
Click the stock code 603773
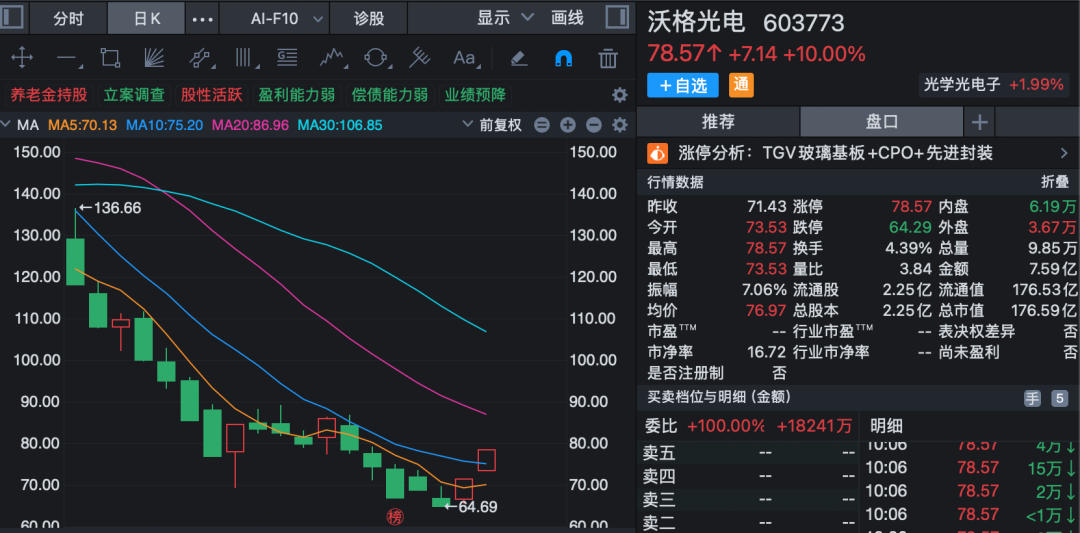click(804, 23)
